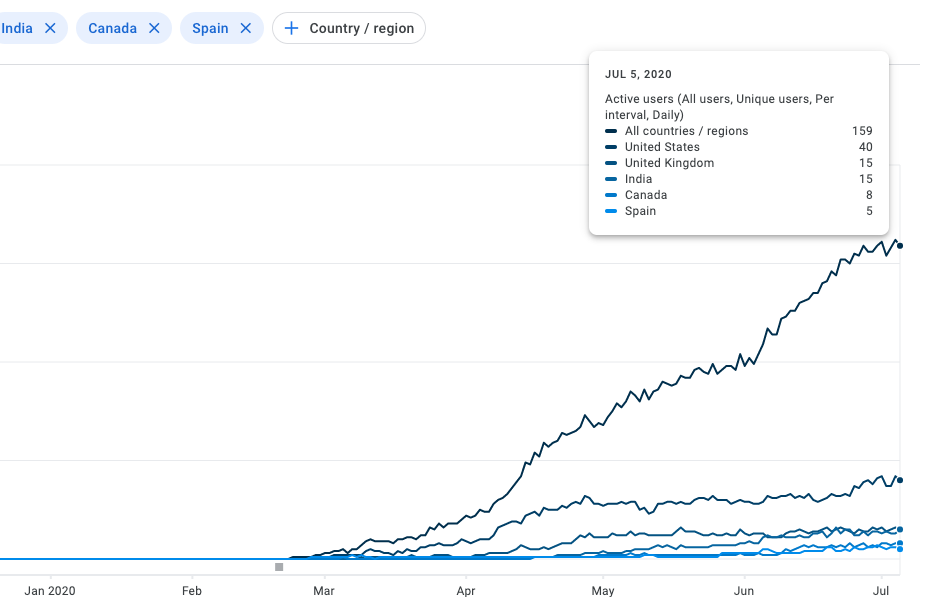Click the Apr label on the x-axis

click(x=466, y=591)
